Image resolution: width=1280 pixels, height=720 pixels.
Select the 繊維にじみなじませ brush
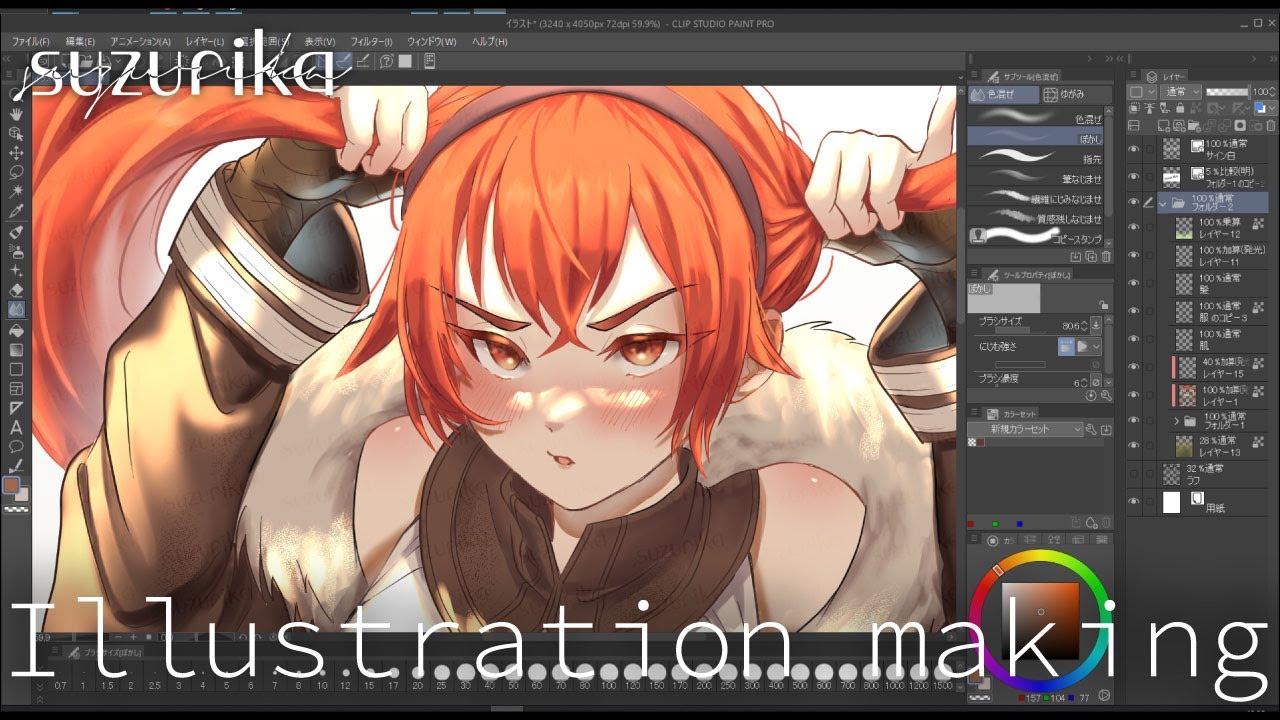click(1036, 198)
